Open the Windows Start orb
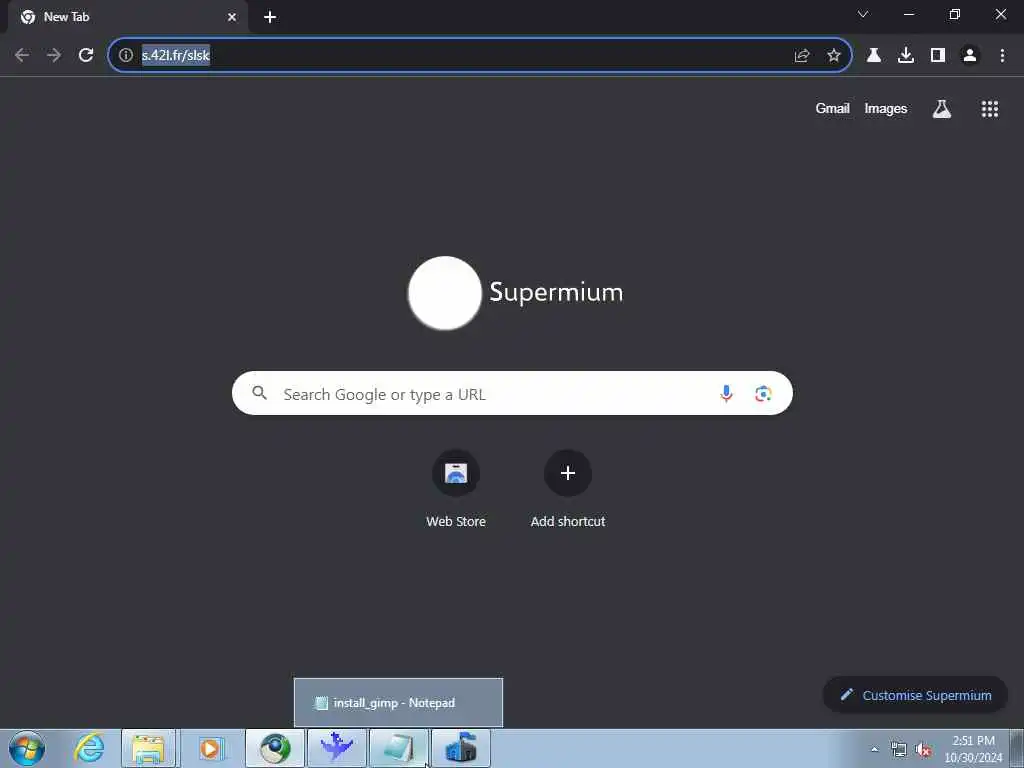The height and width of the screenshot is (768, 1024). (x=27, y=748)
